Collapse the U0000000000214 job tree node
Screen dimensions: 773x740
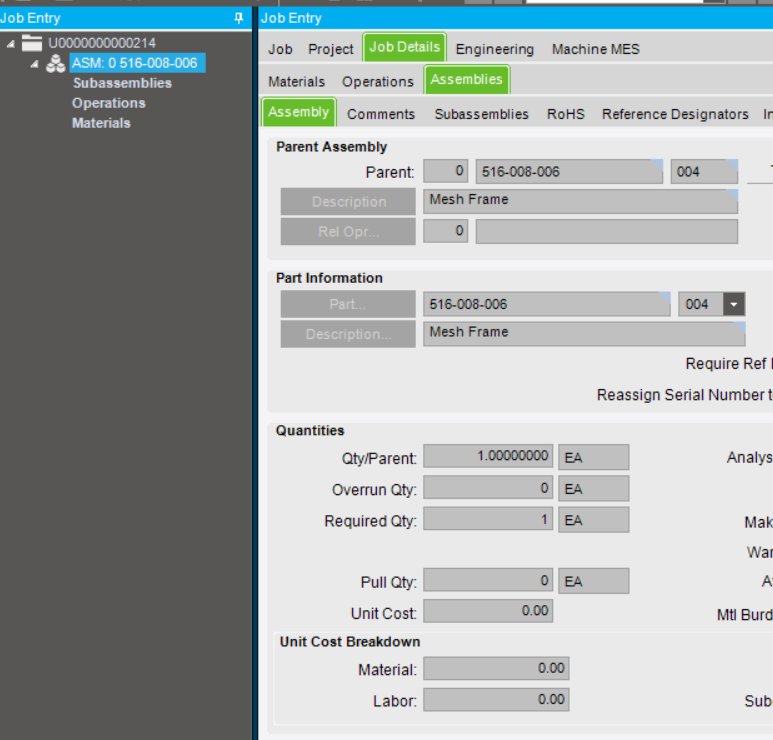[x=11, y=43]
